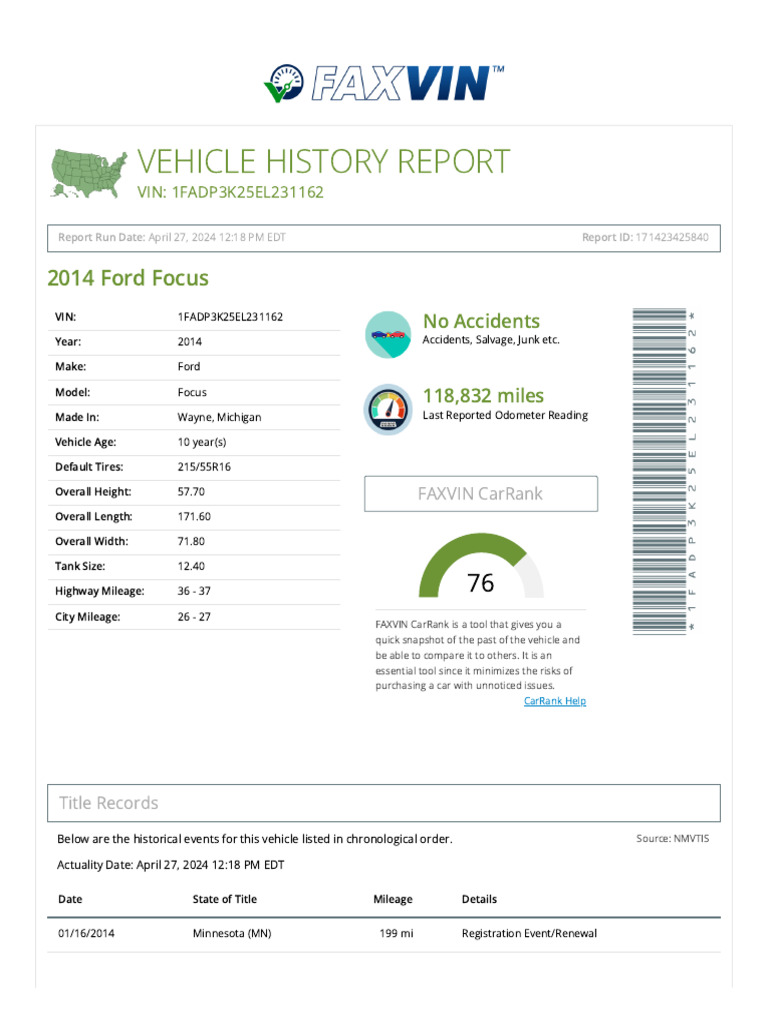Click the 199 mi mileage cell

click(396, 933)
